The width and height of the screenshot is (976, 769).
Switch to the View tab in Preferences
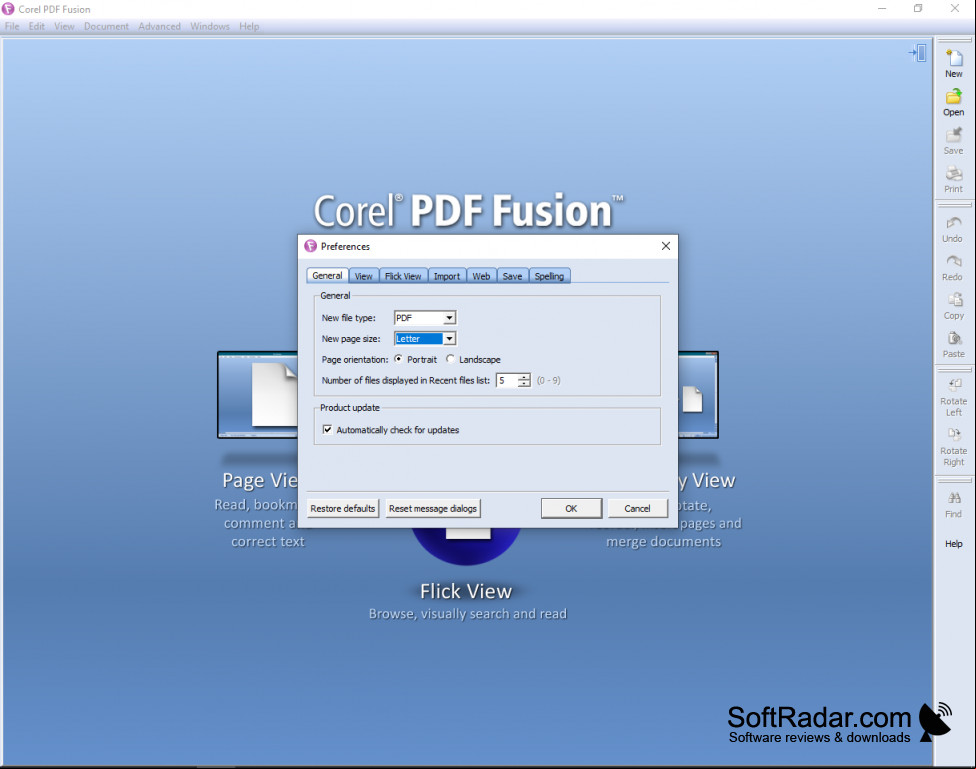[364, 276]
